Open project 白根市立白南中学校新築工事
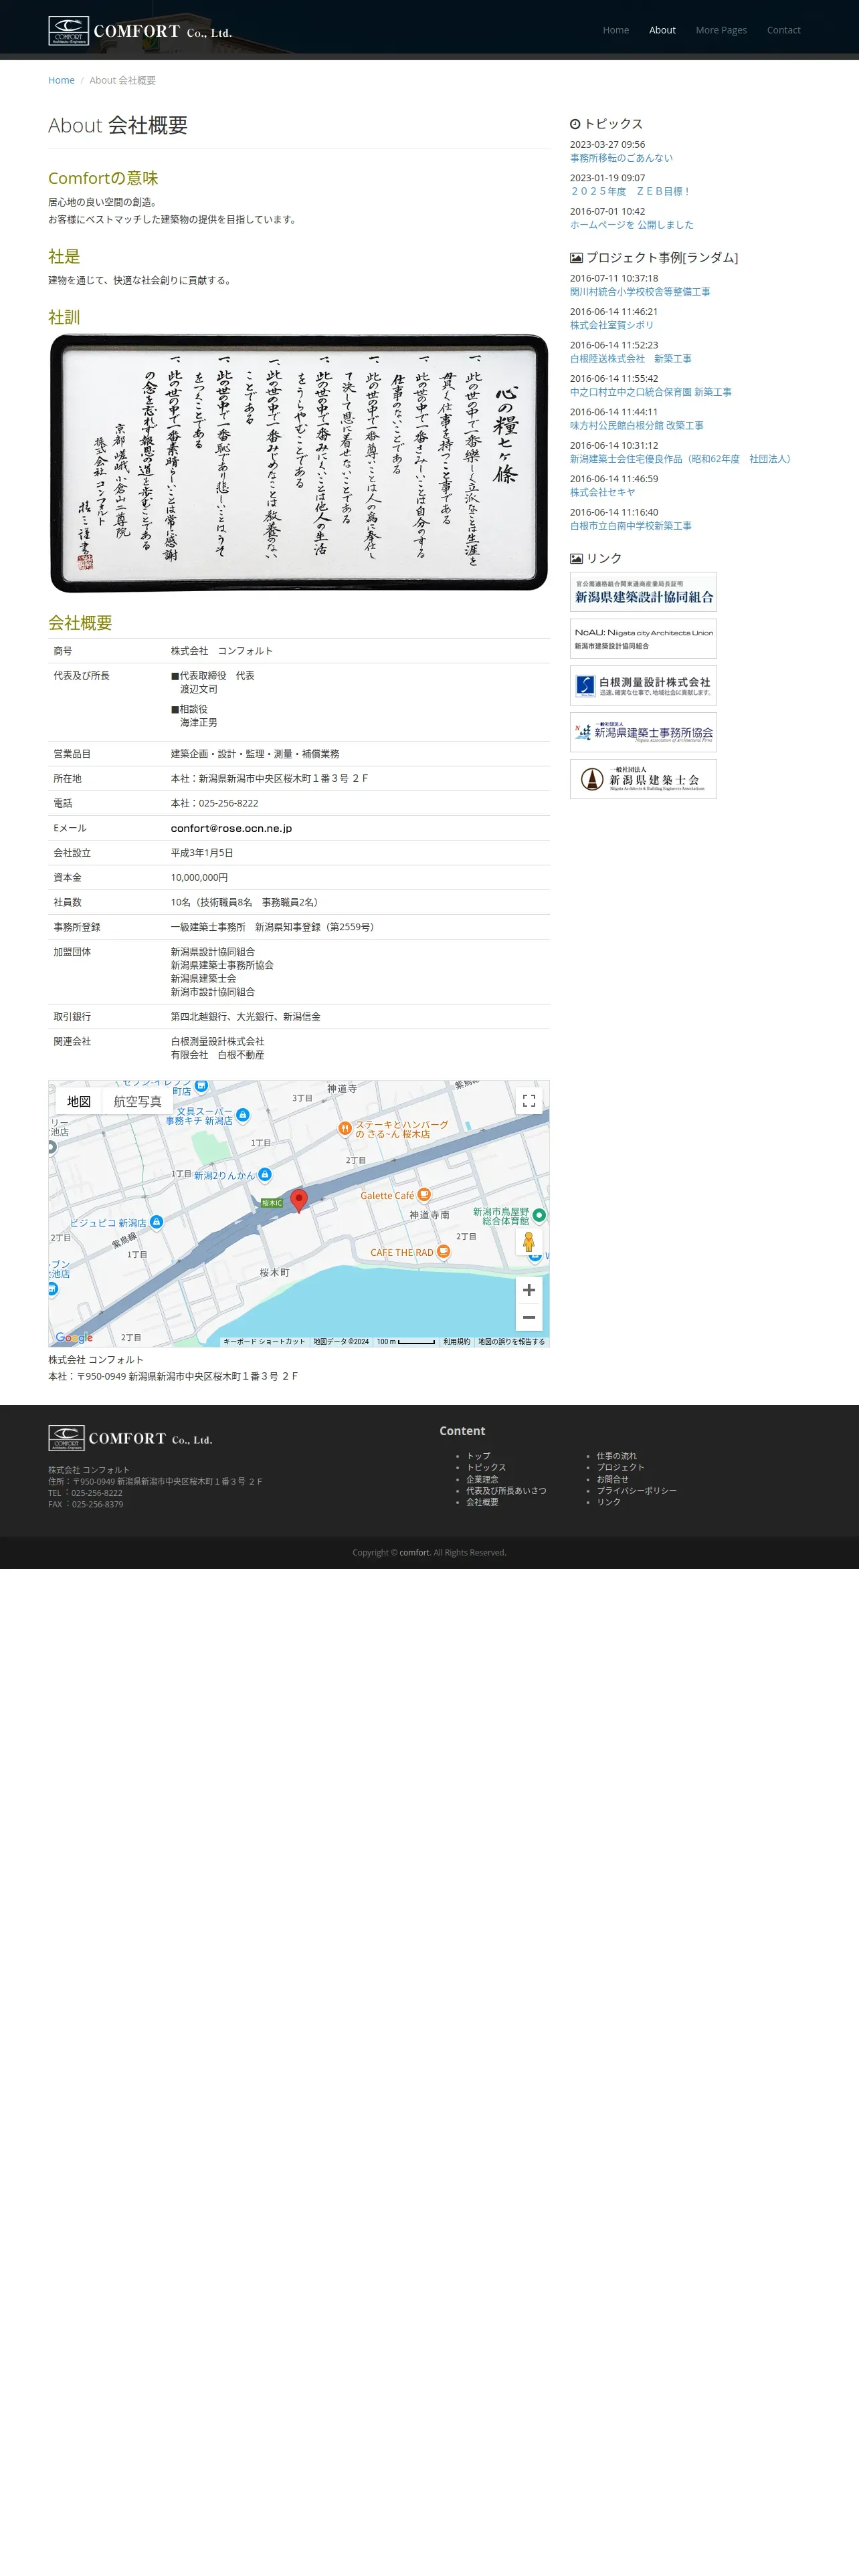The image size is (859, 2576). [630, 526]
